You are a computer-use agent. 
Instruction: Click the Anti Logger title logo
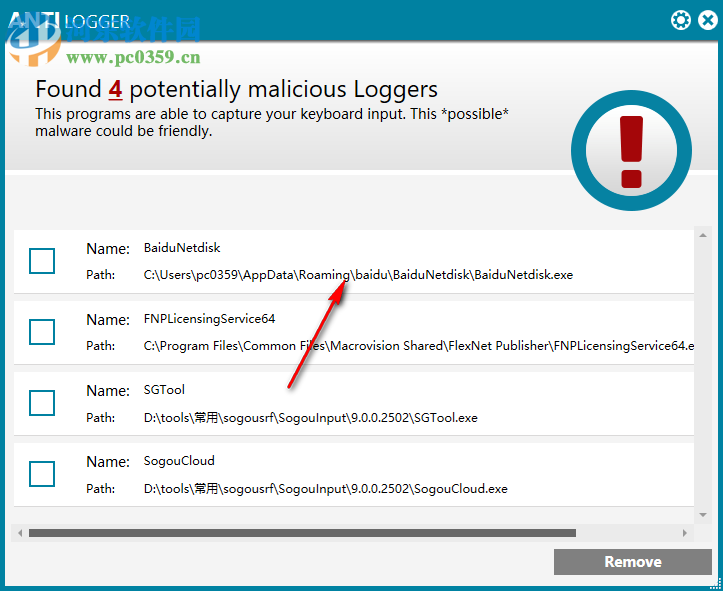coord(69,21)
